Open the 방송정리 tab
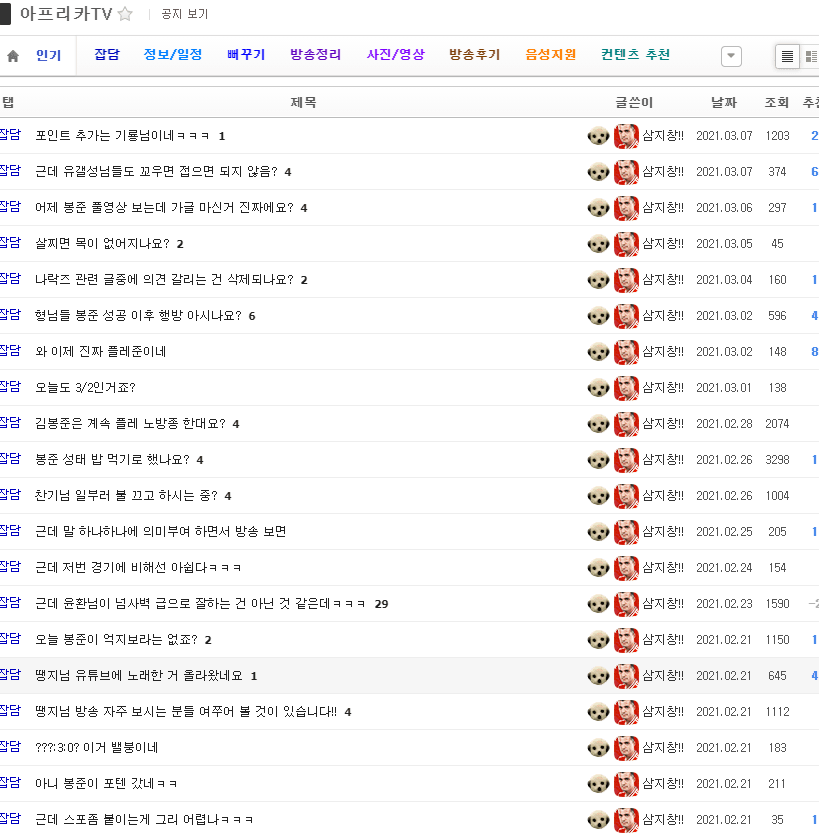 tap(316, 54)
